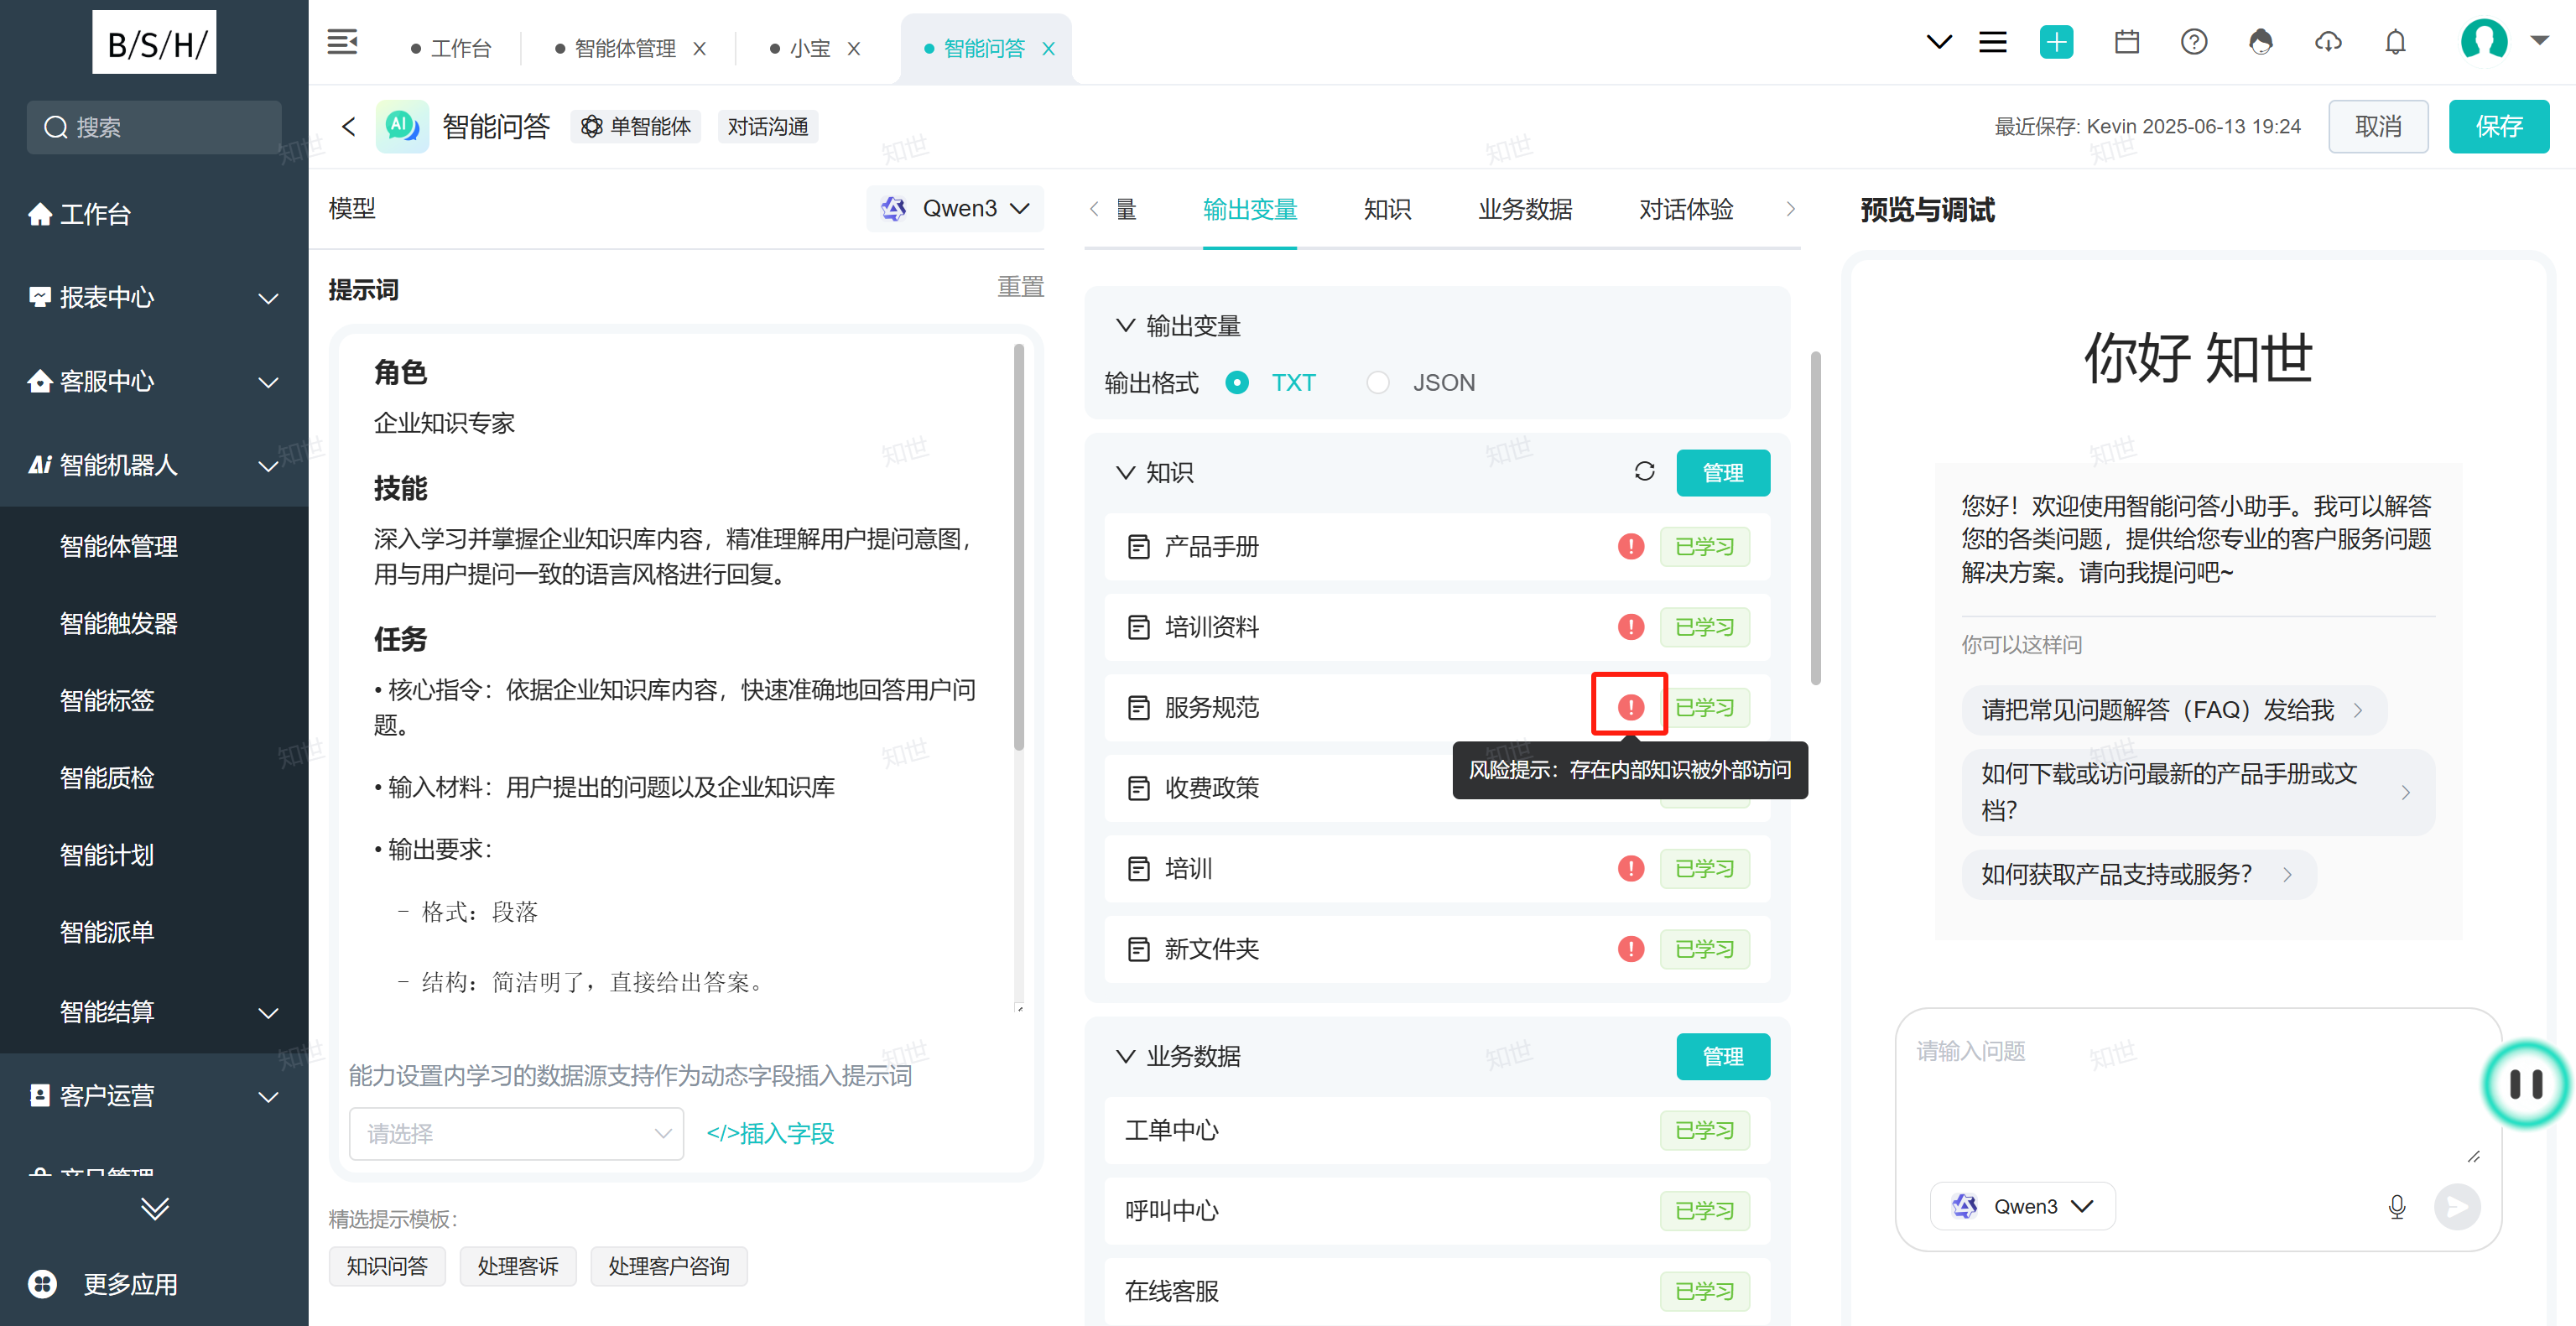Viewport: 2576px width, 1326px height.
Task: Click the green plus add icon
Action: click(2056, 42)
